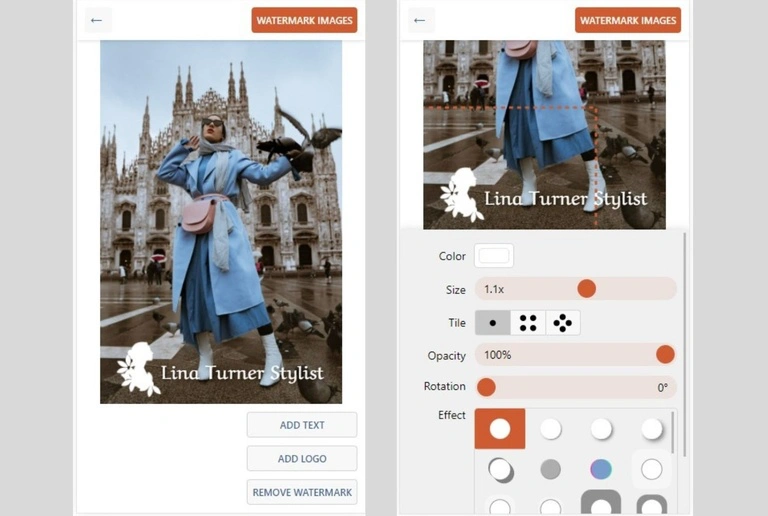Screen dimensions: 768x516
Task: Choose the blue-purple gradient circle effect
Action: [601, 469]
